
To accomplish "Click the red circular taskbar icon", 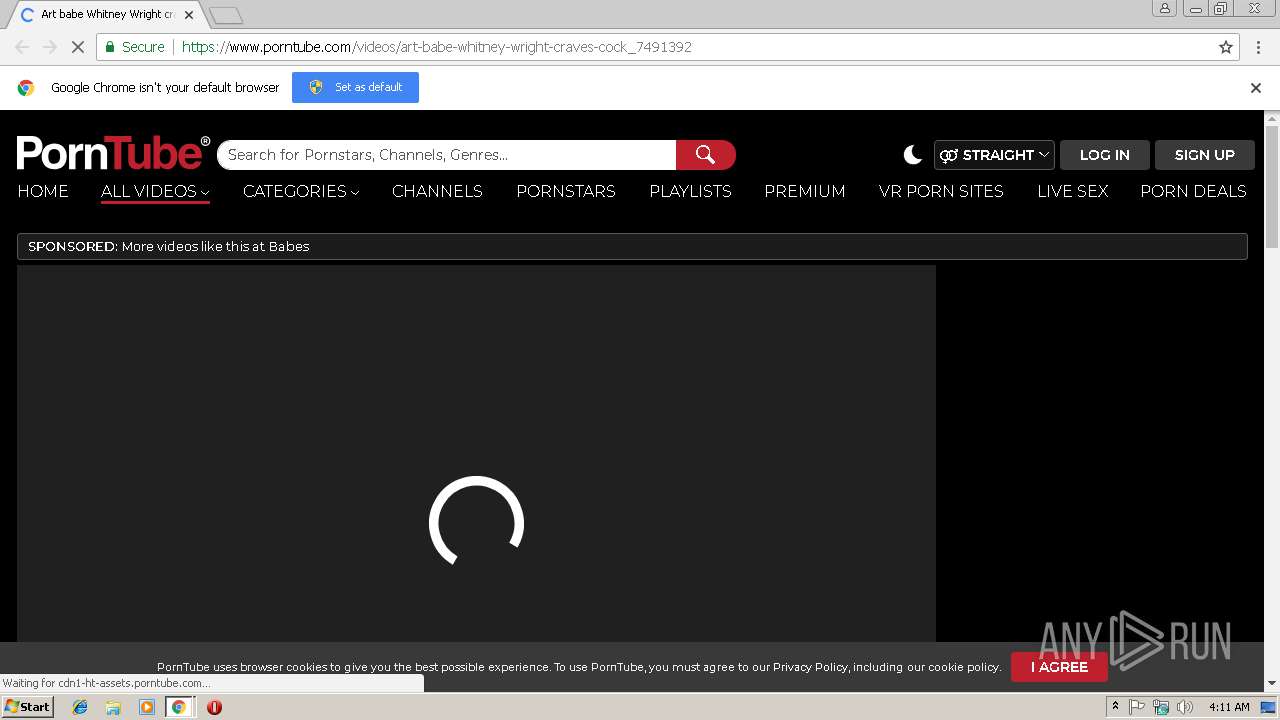I will pos(214,707).
